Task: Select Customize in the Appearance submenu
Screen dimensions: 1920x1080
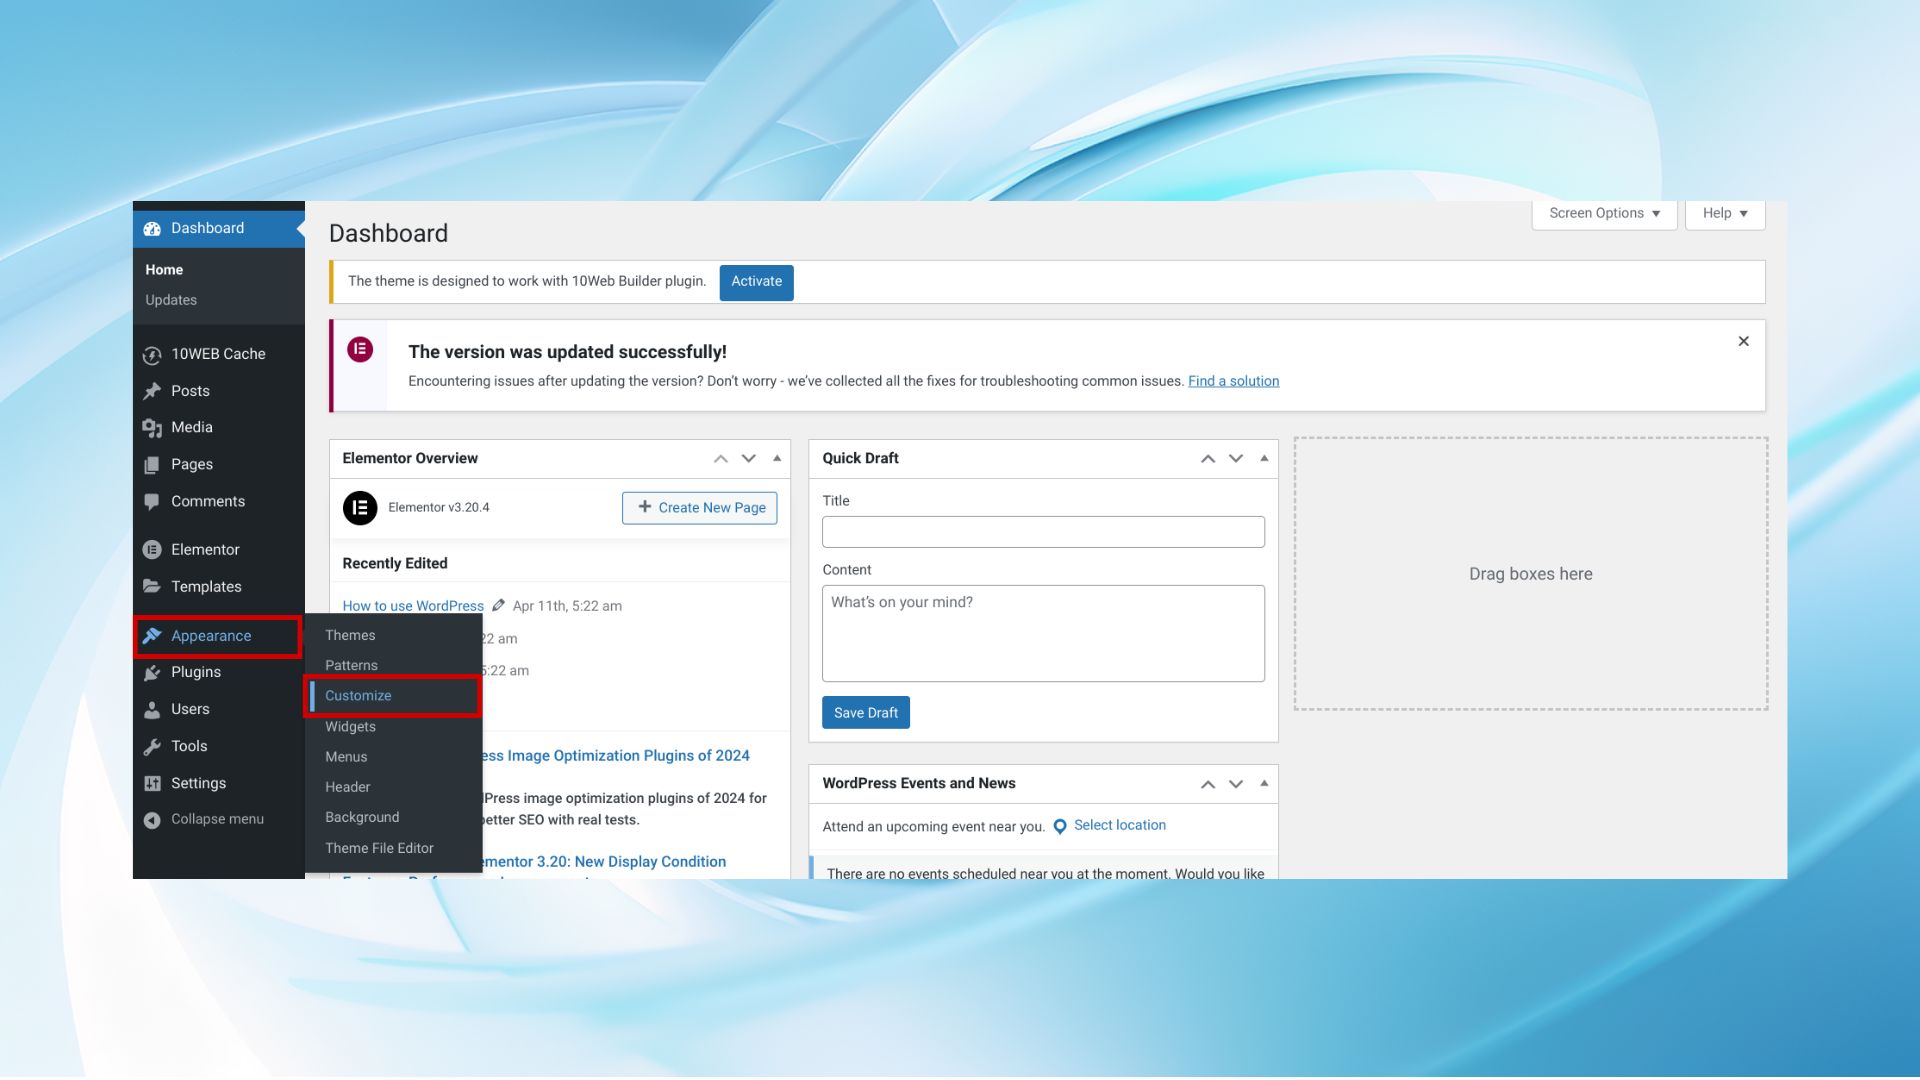Action: click(358, 696)
